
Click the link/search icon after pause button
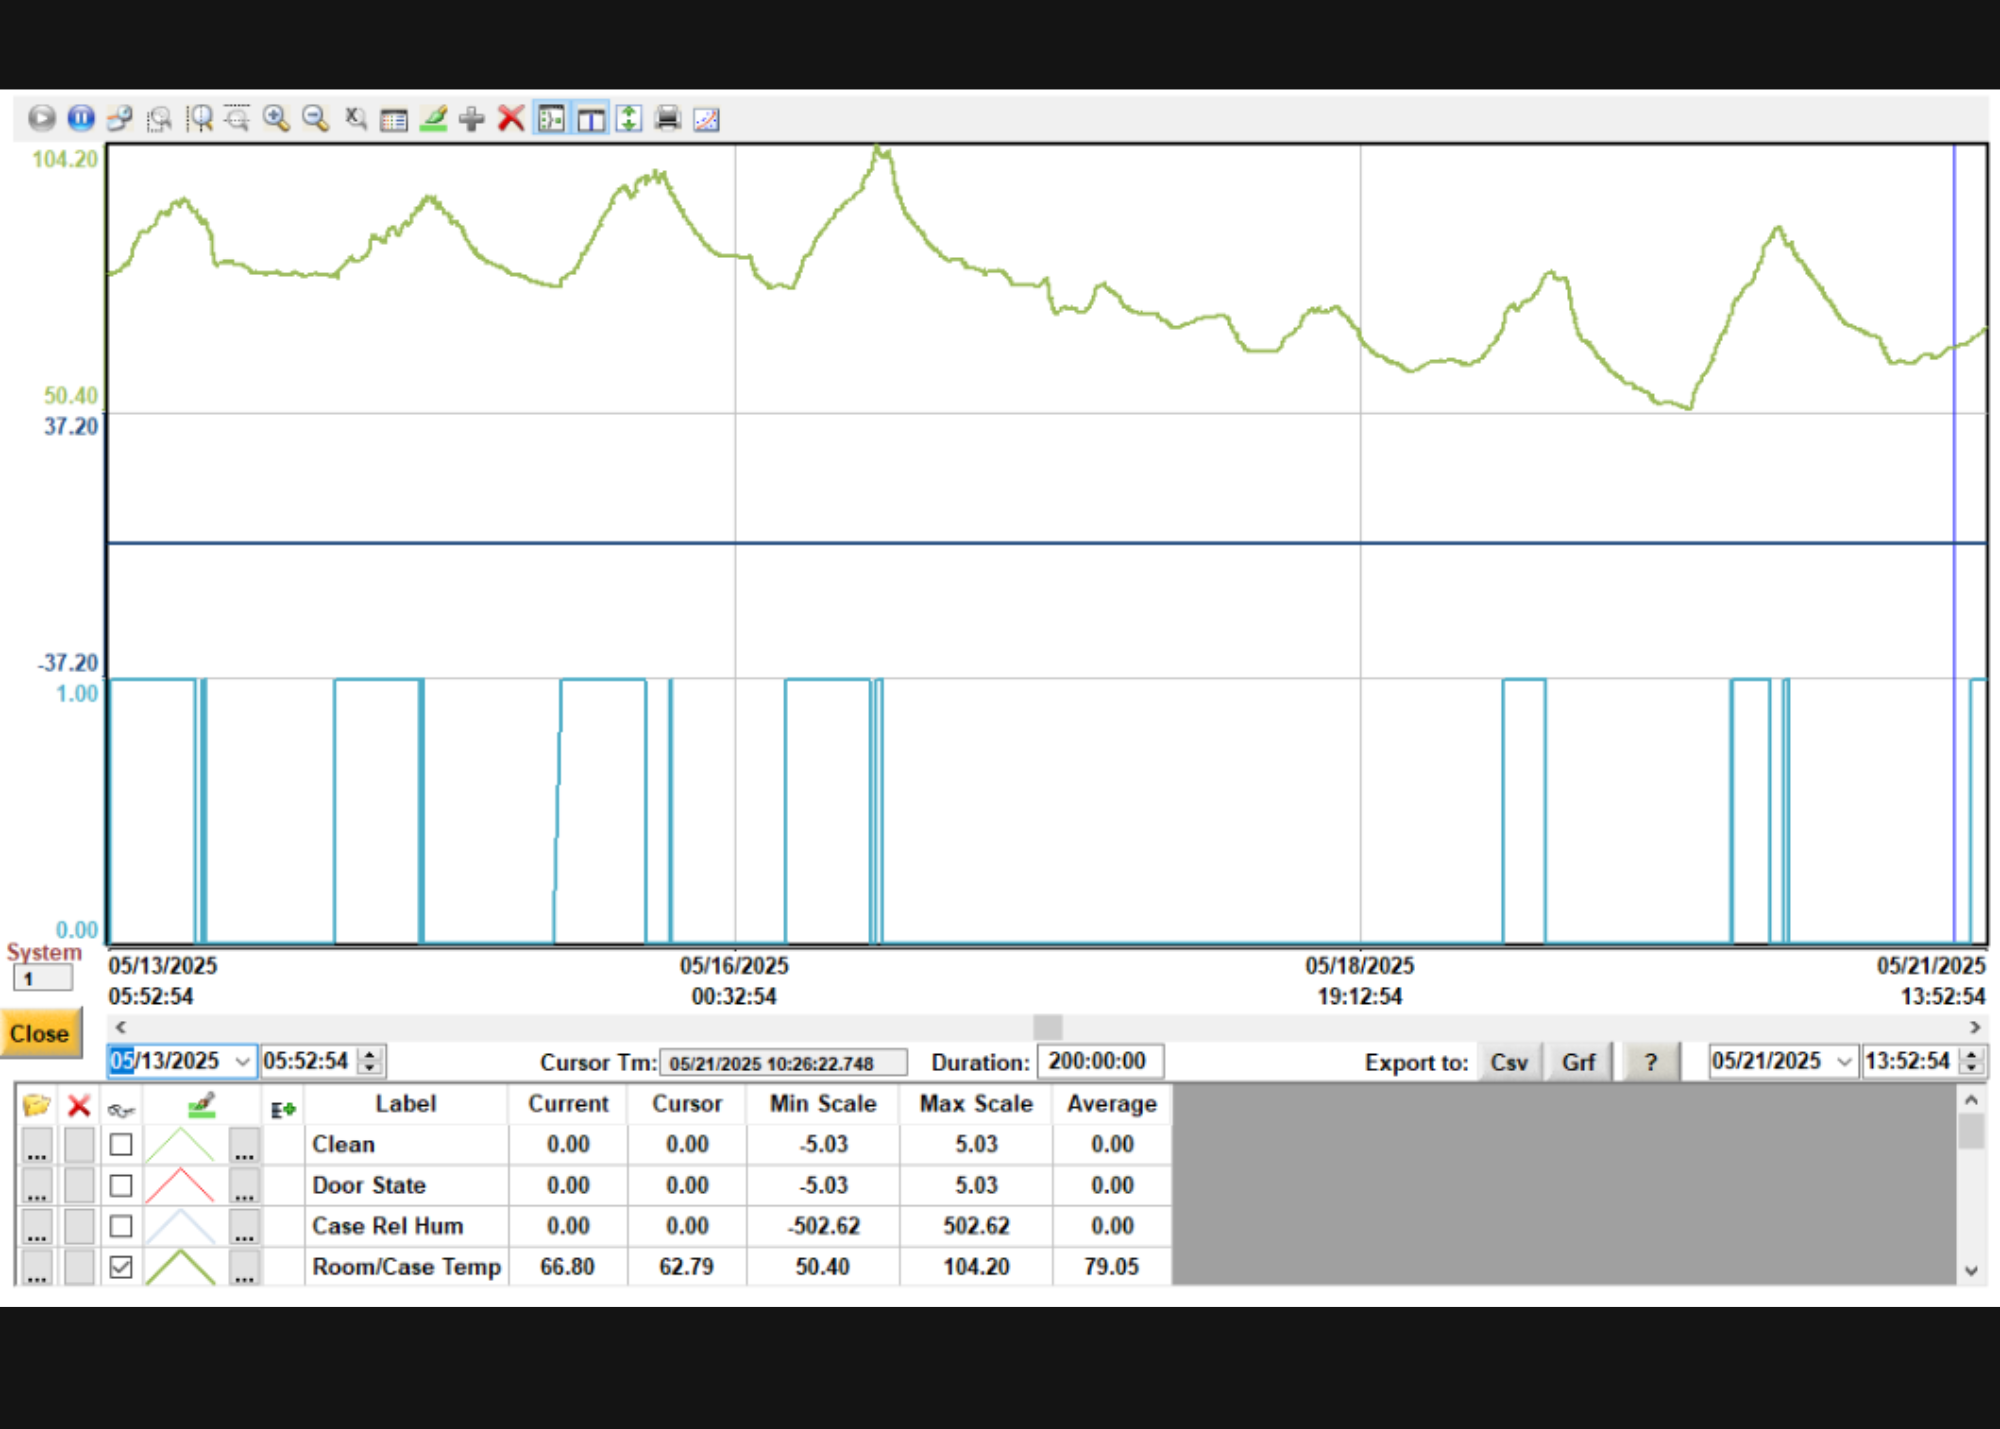(120, 119)
